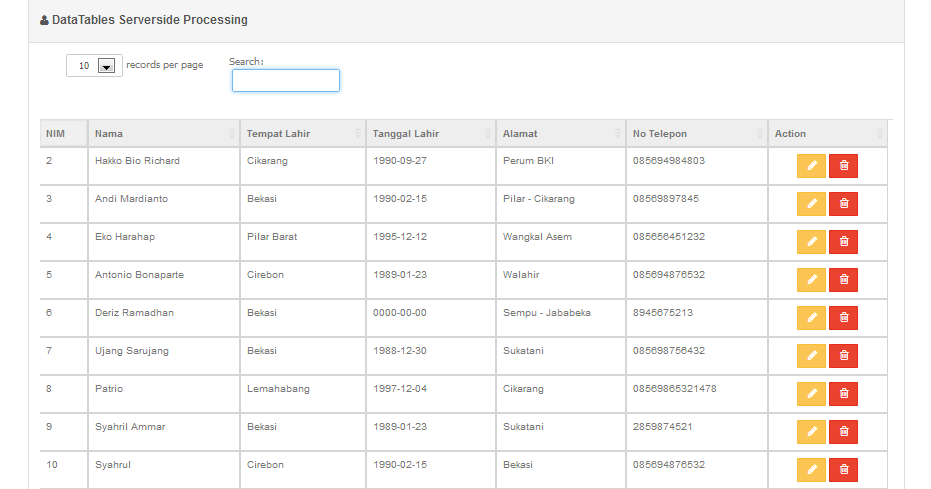Click the Action column header
The image size is (931, 489).
point(828,134)
